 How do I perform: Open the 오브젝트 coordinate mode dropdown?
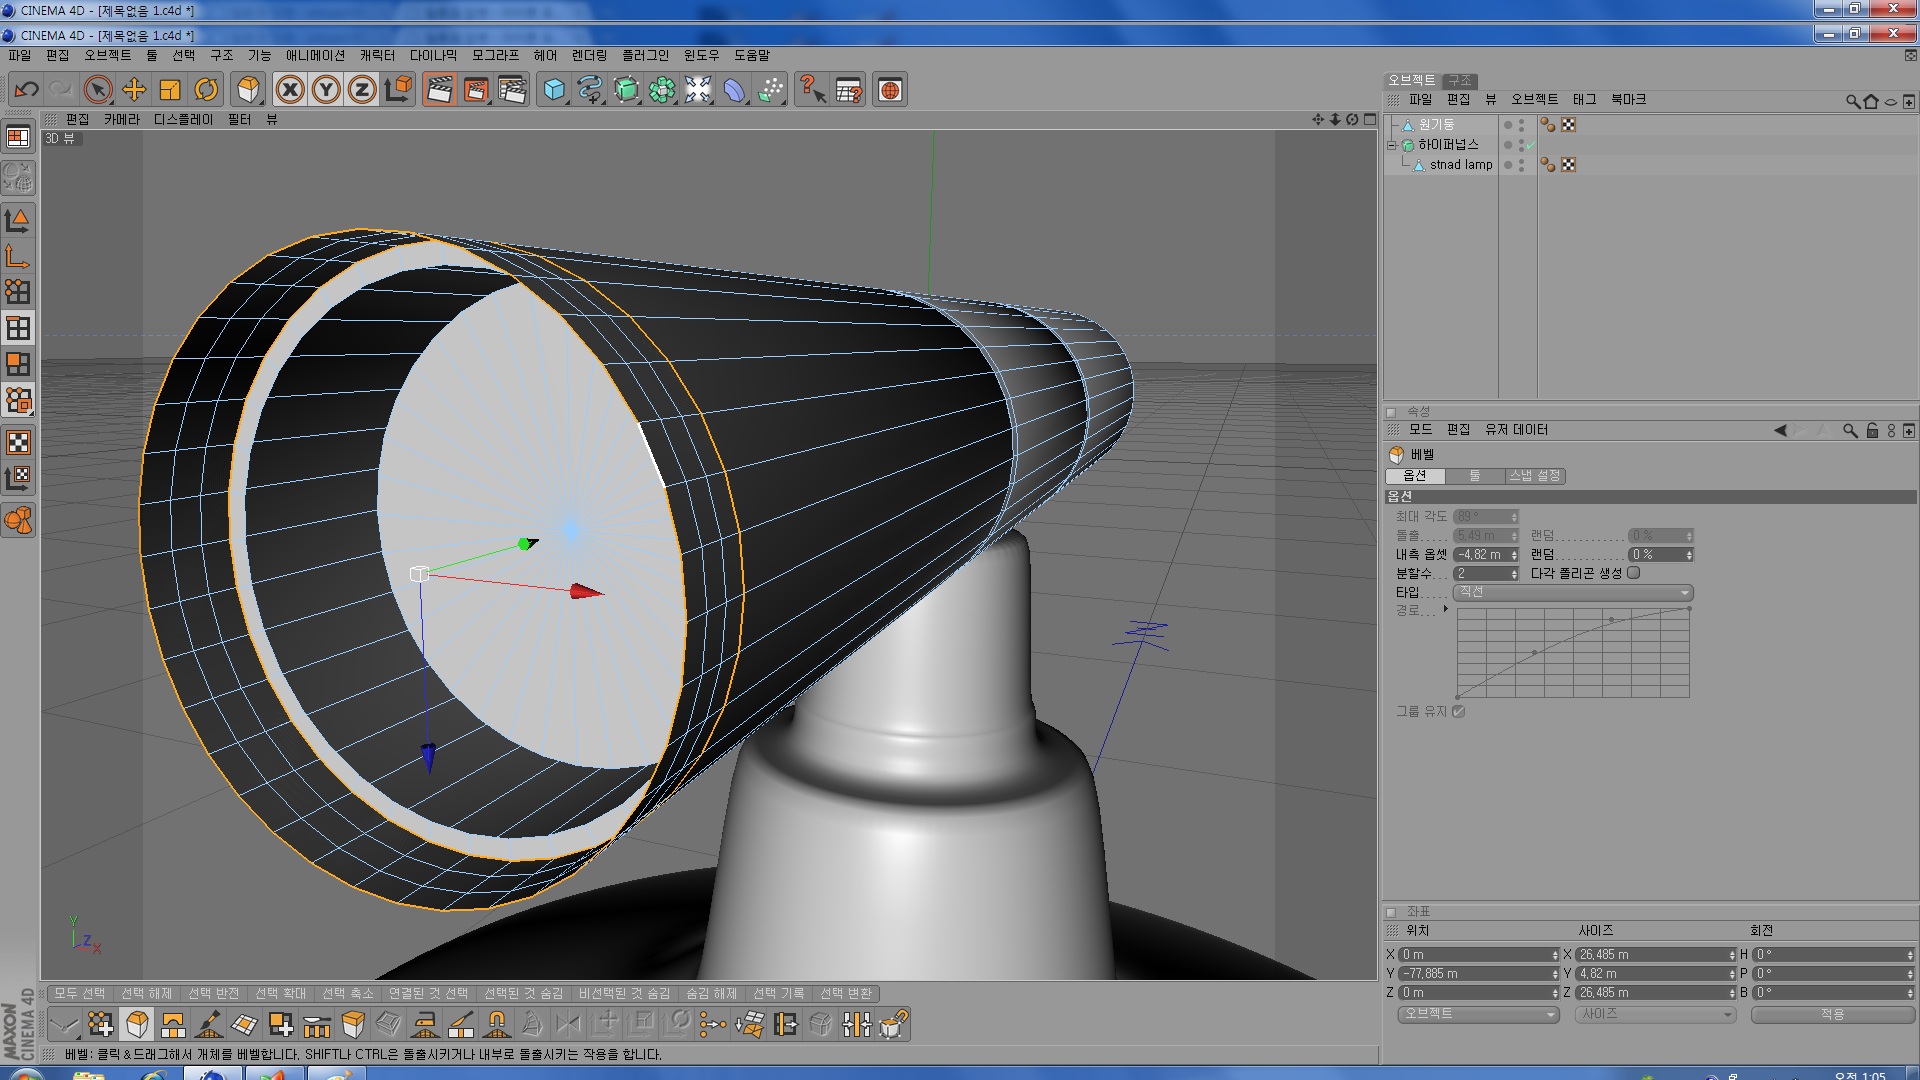[x=1478, y=1014]
